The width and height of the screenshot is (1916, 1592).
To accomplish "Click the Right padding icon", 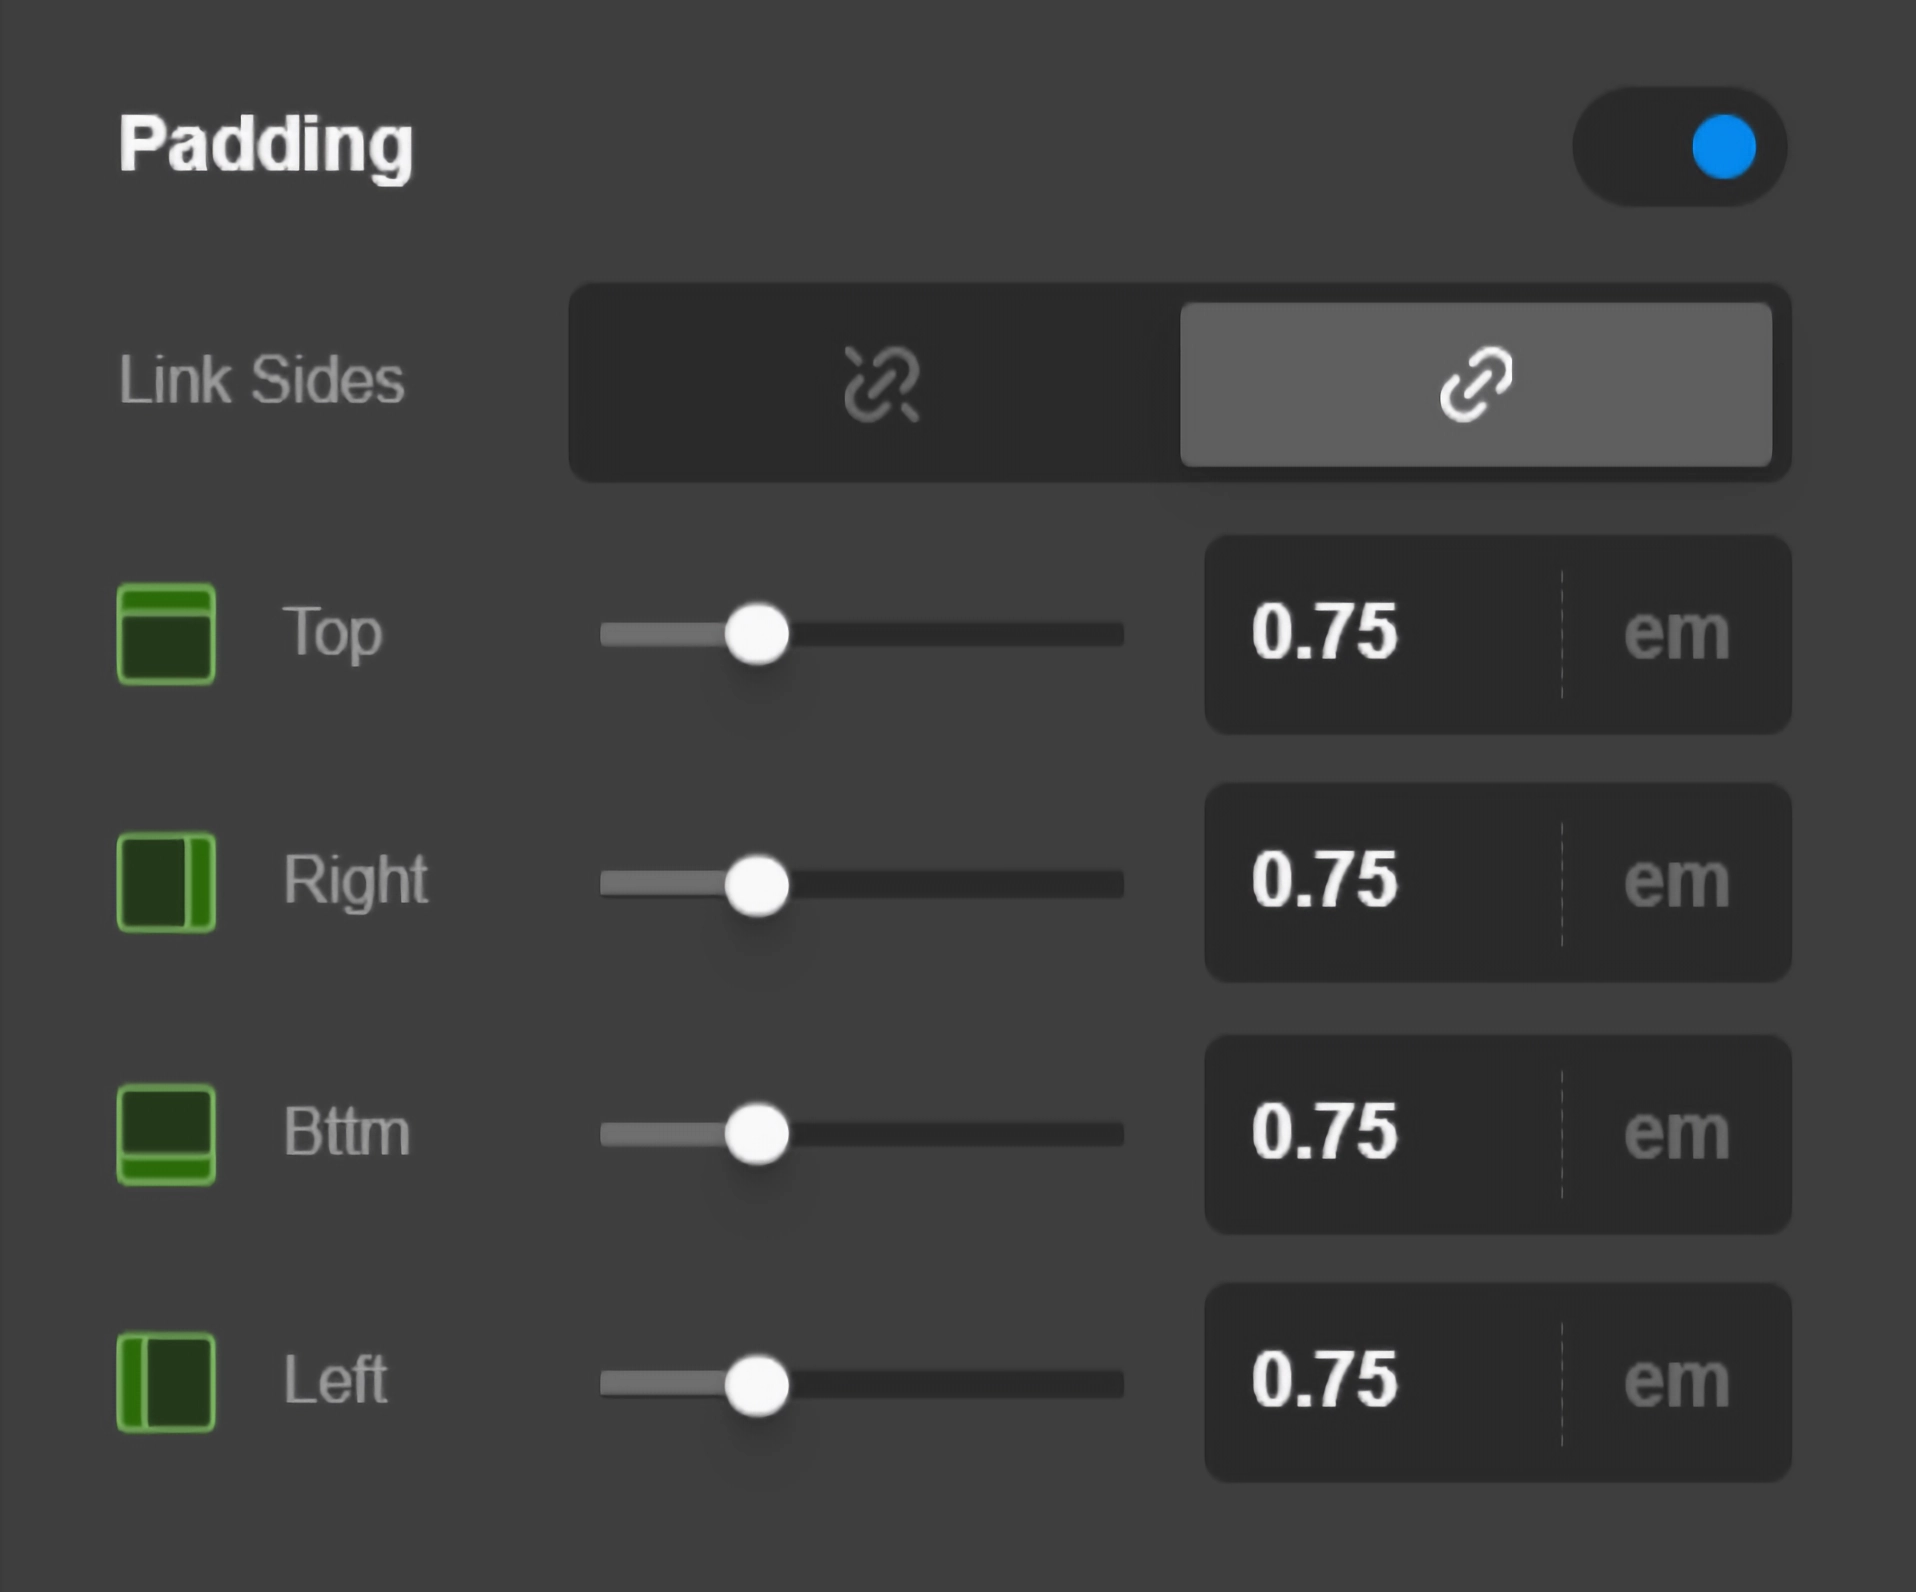I will [166, 882].
